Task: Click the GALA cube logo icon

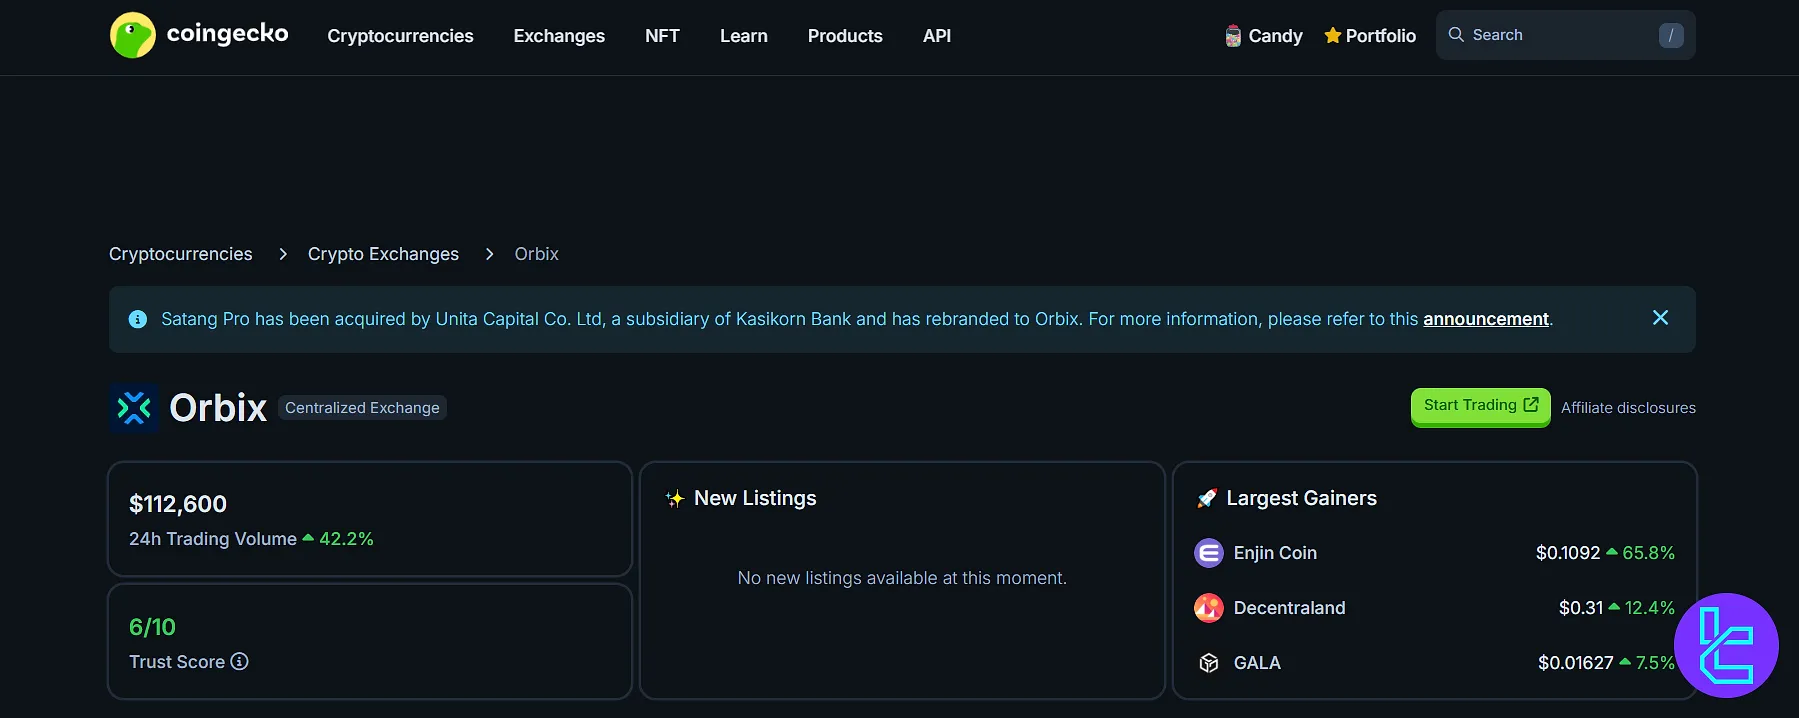Action: pyautogui.click(x=1209, y=663)
